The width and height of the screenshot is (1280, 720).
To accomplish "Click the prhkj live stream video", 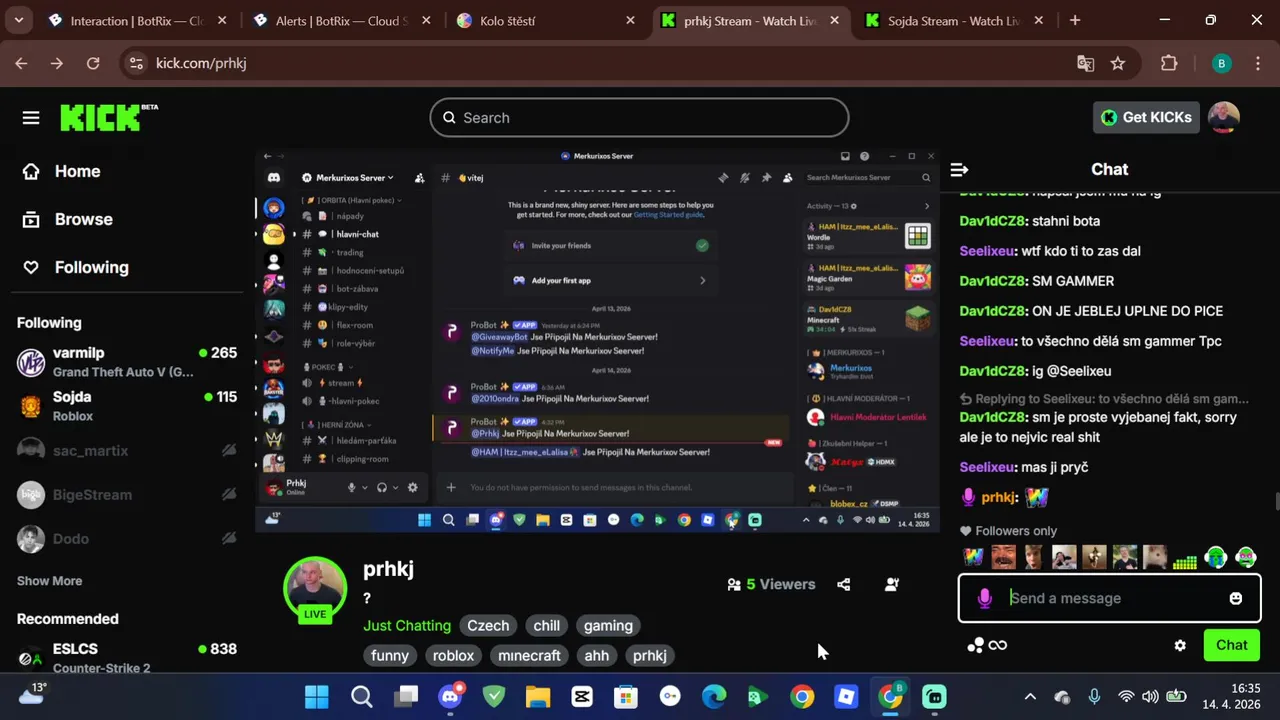I will point(597,340).
